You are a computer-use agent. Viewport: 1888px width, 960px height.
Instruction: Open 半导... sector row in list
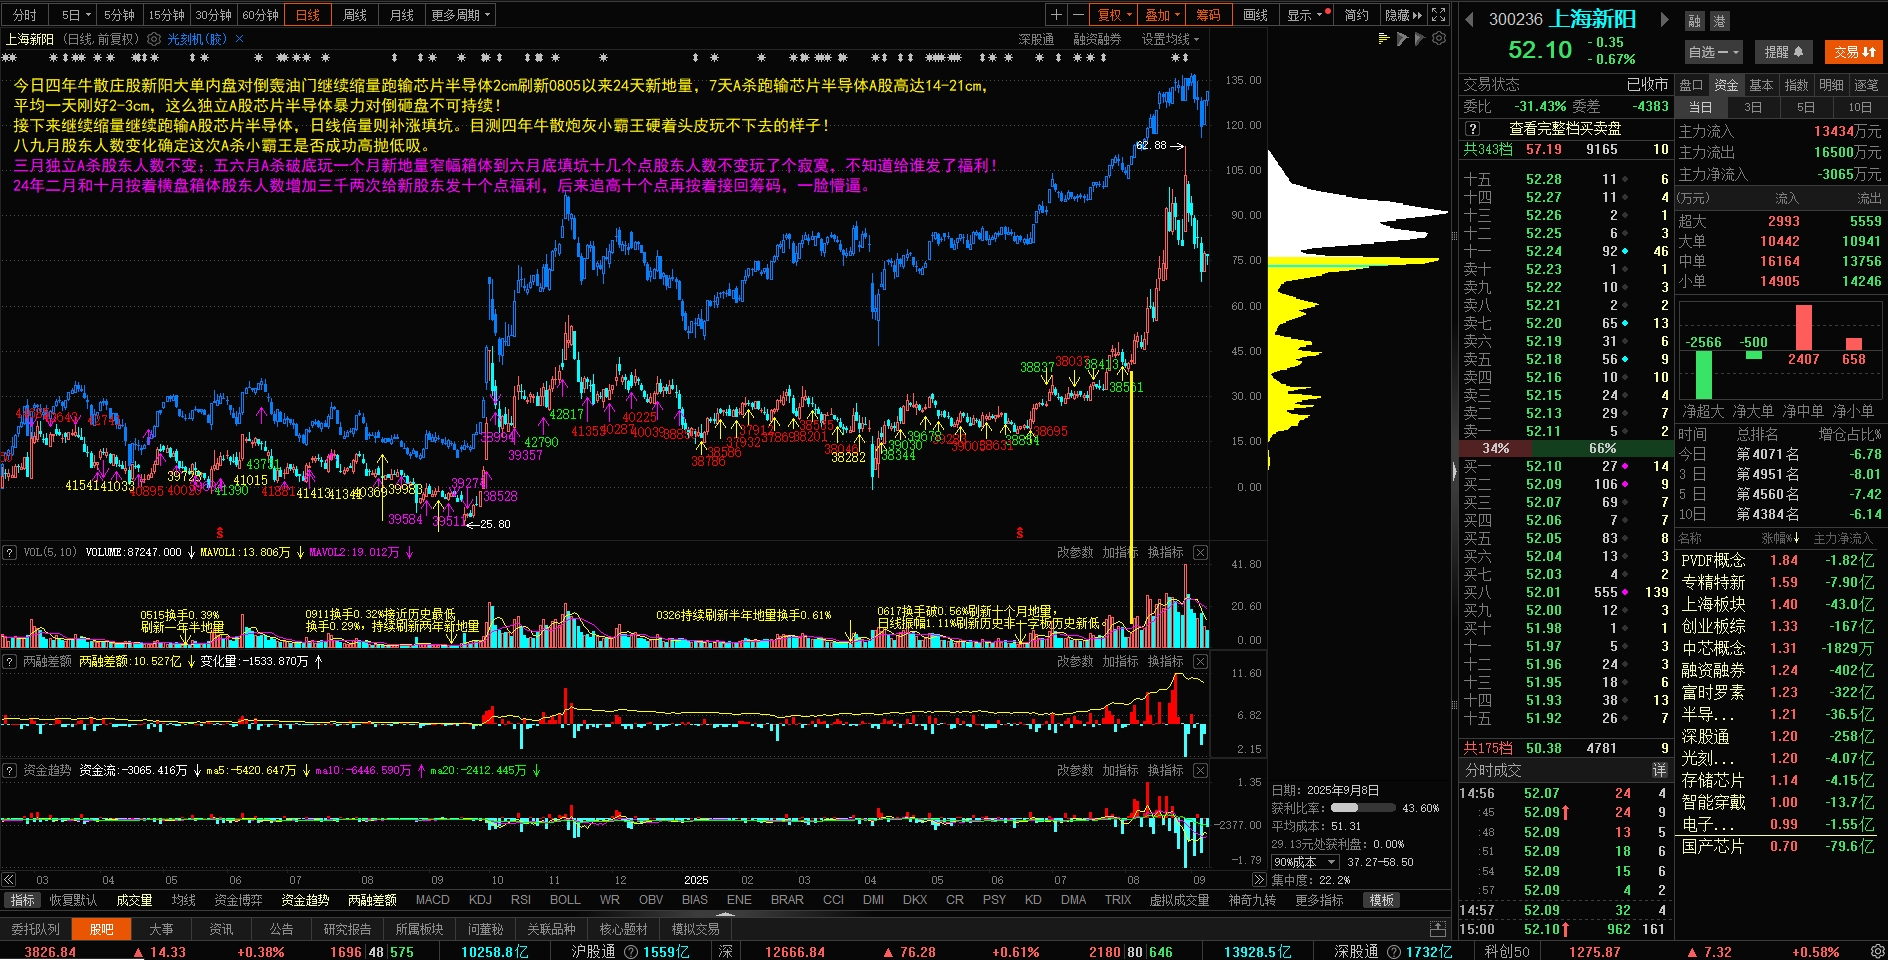coord(1780,714)
